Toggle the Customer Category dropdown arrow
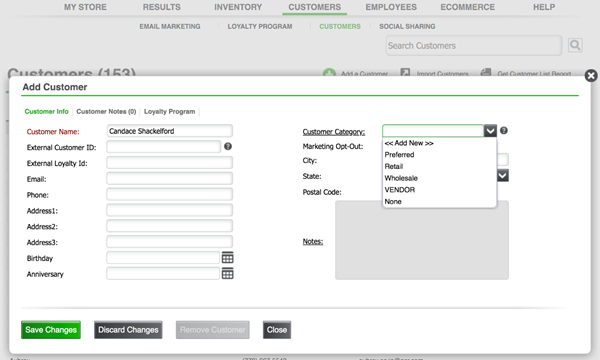 coord(490,131)
